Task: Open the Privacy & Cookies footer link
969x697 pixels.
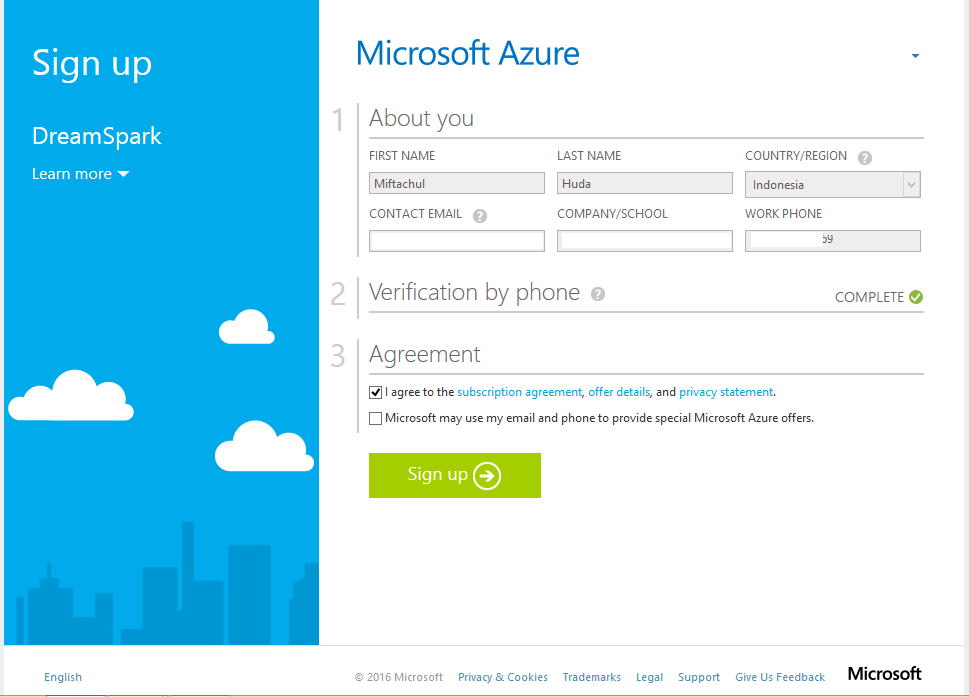Action: 503,677
